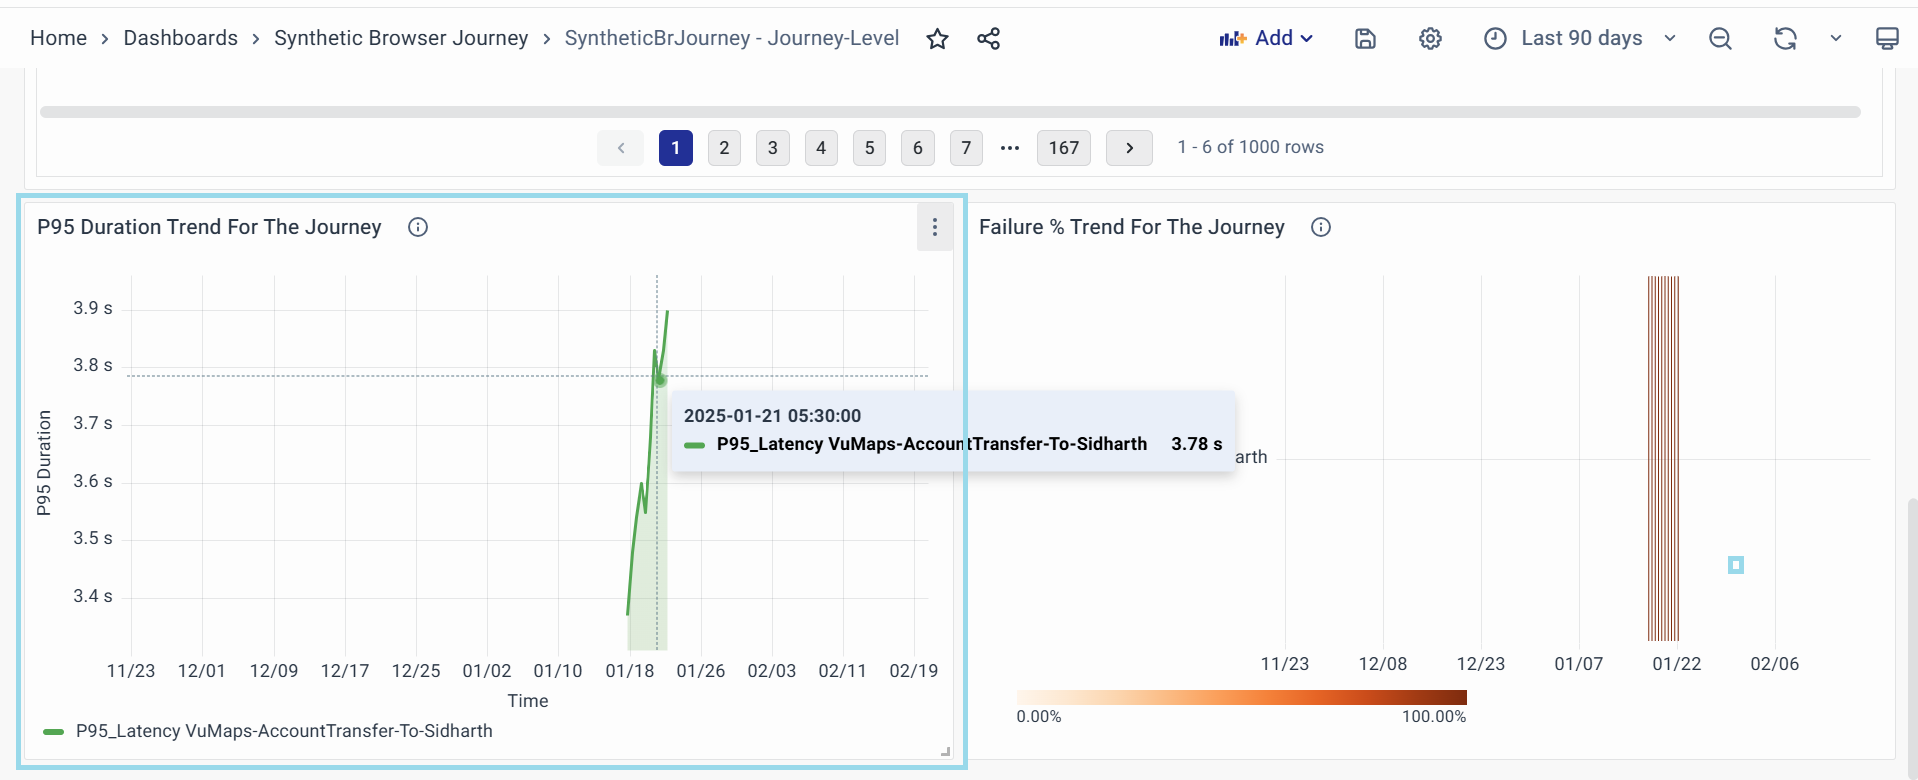Viewport: 1918px width, 780px height.
Task: Expand the Add panel dropdown
Action: pyautogui.click(x=1266, y=39)
